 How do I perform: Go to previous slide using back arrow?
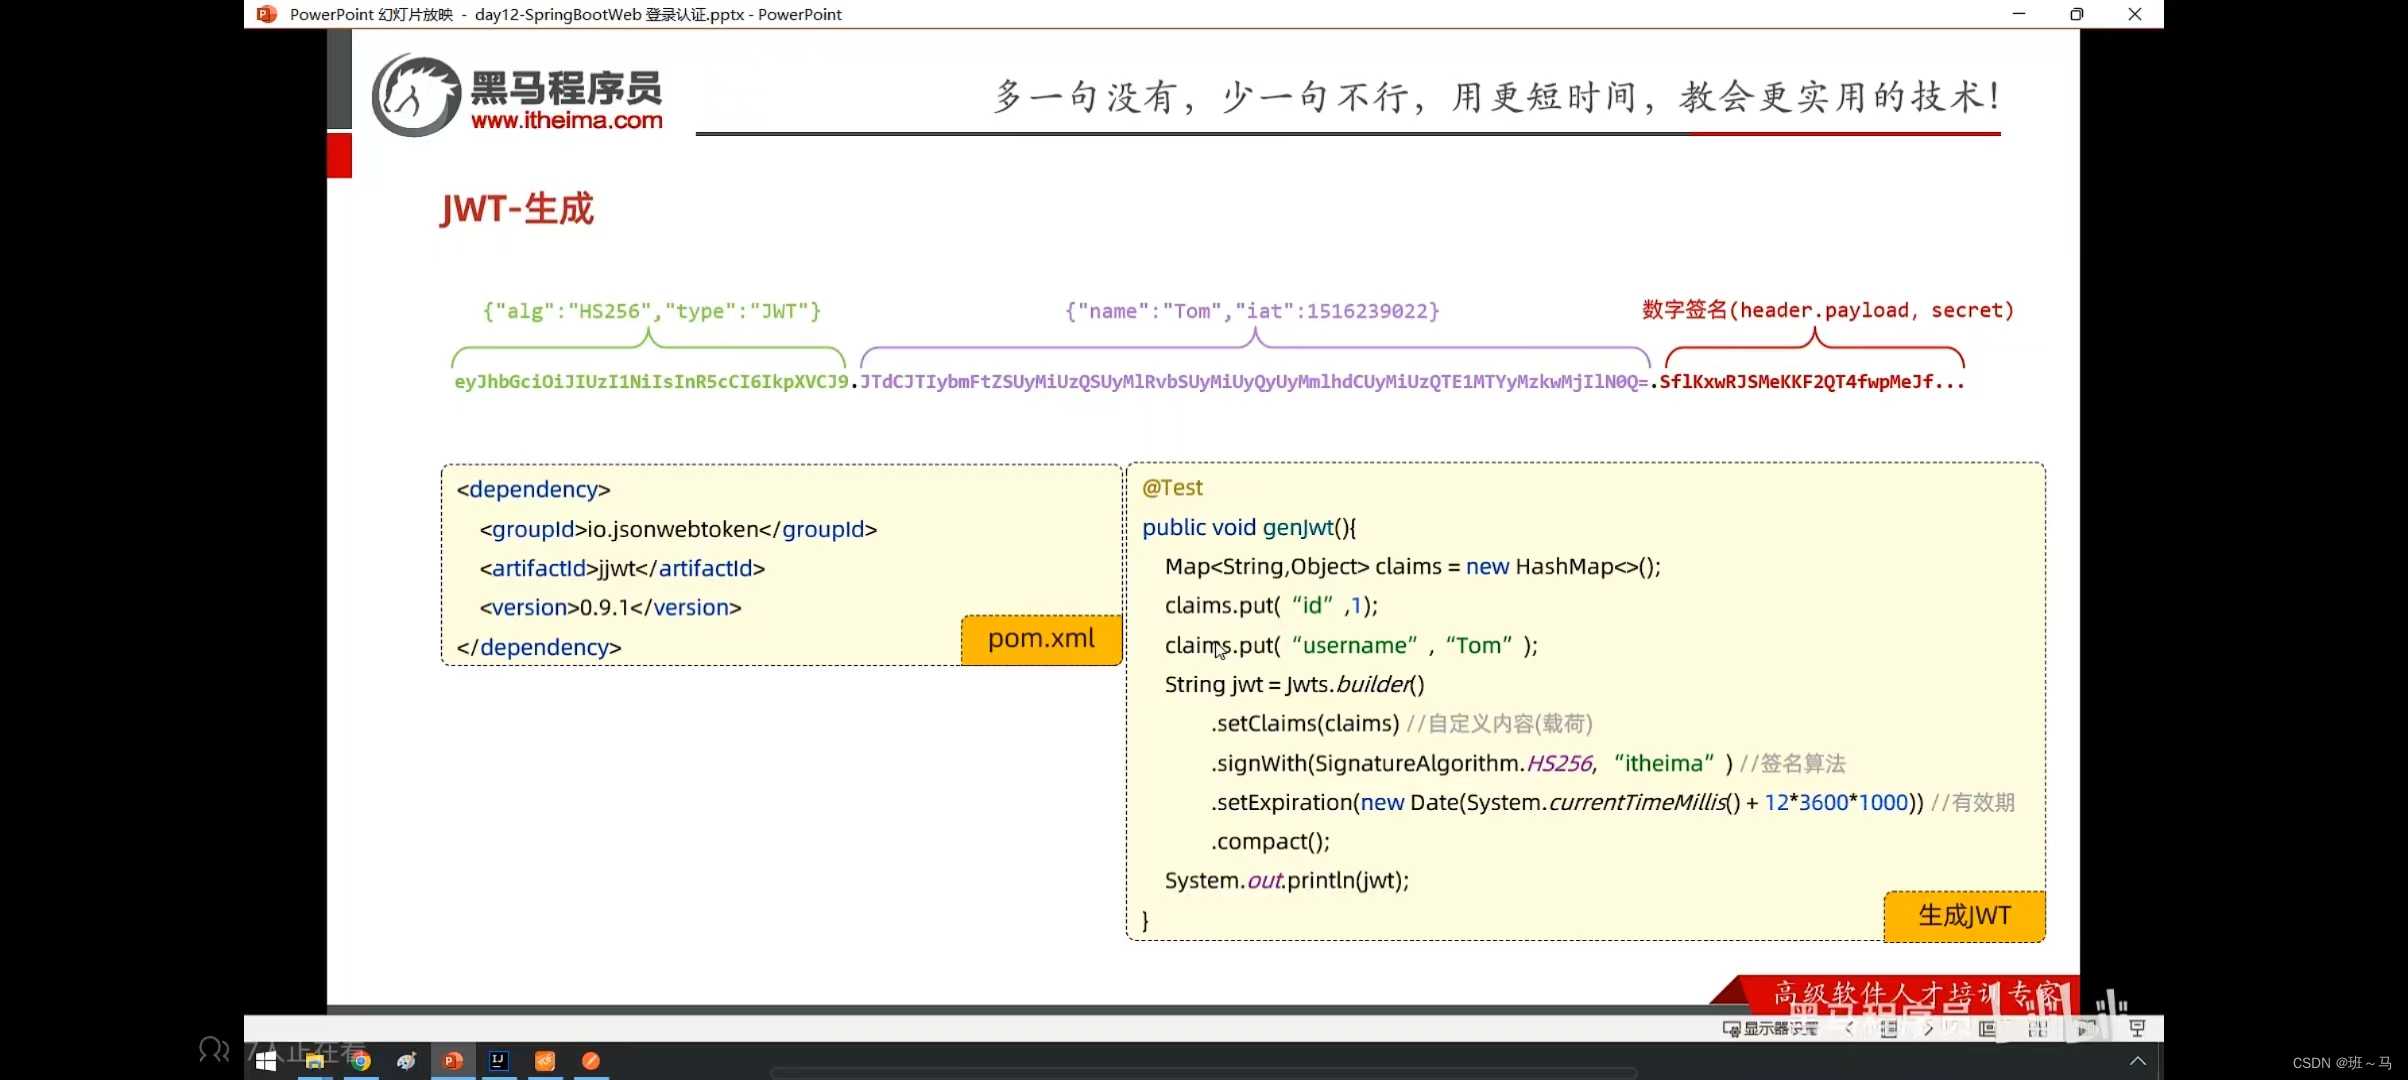coord(1849,1029)
